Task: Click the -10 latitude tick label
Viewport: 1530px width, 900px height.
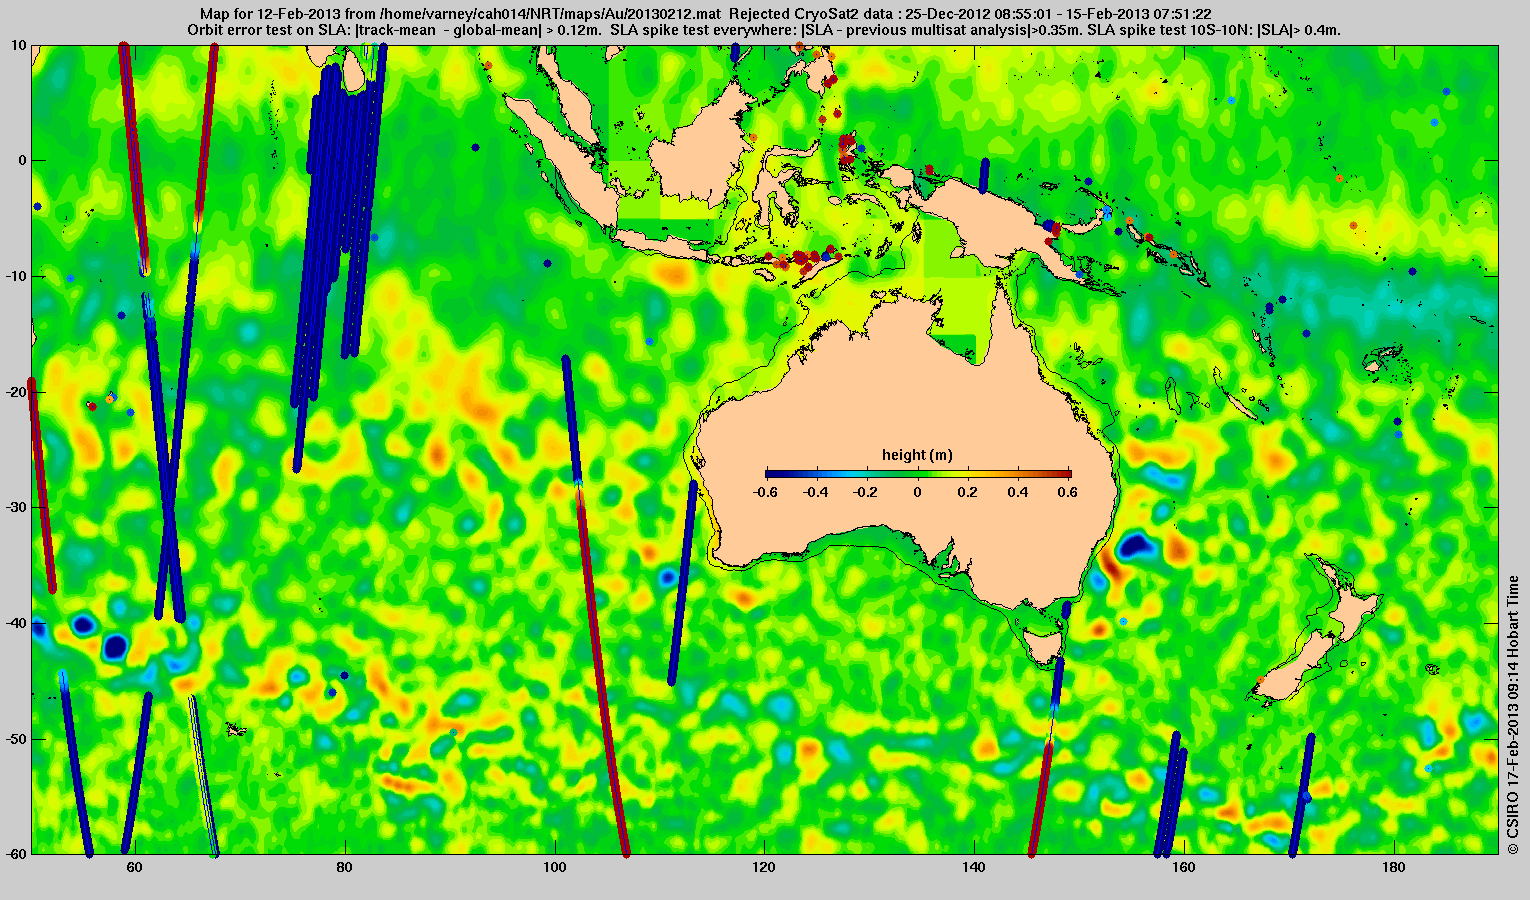Action: click(16, 276)
